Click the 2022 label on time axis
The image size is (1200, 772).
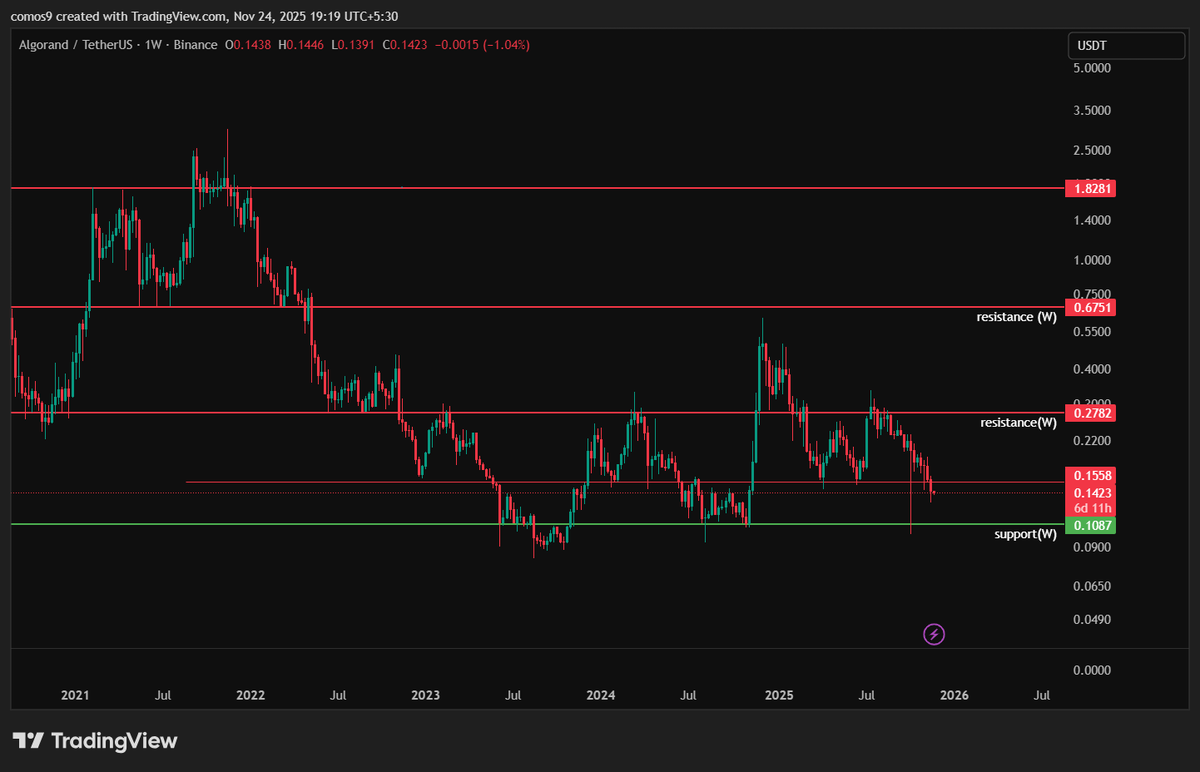click(250, 694)
